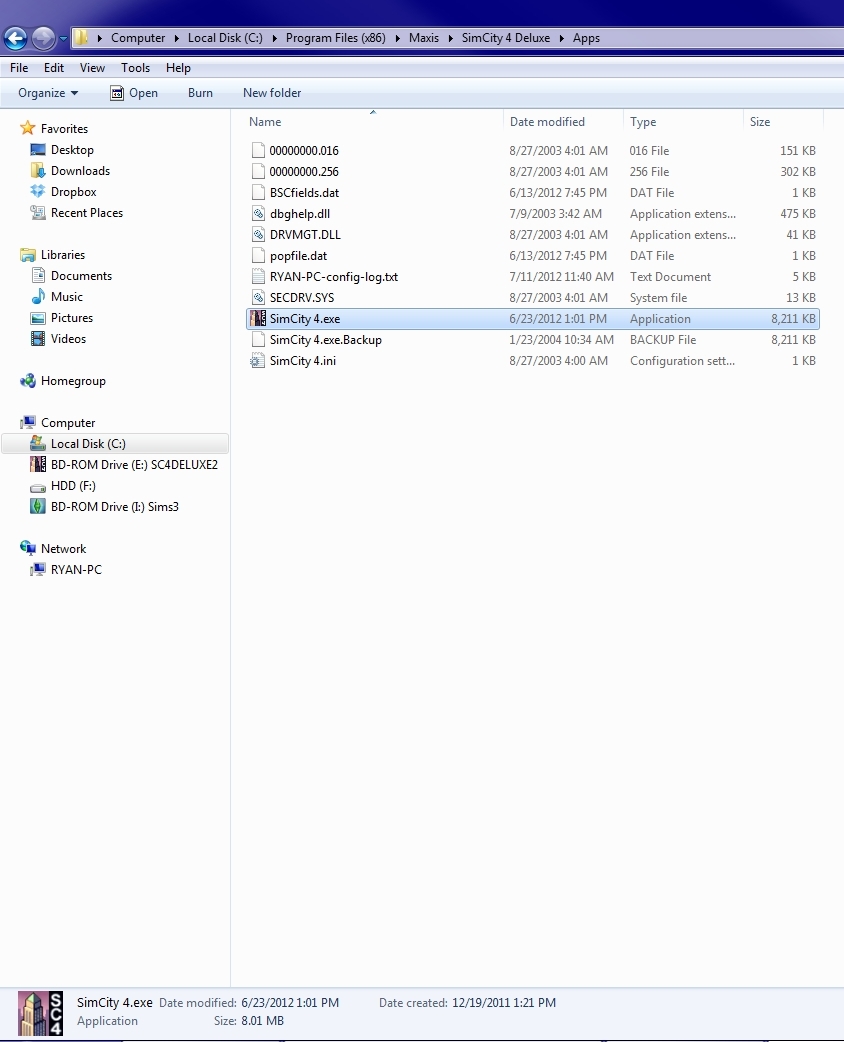Screen dimensions: 844x1042
Task: Open the File menu
Action: click(19, 68)
